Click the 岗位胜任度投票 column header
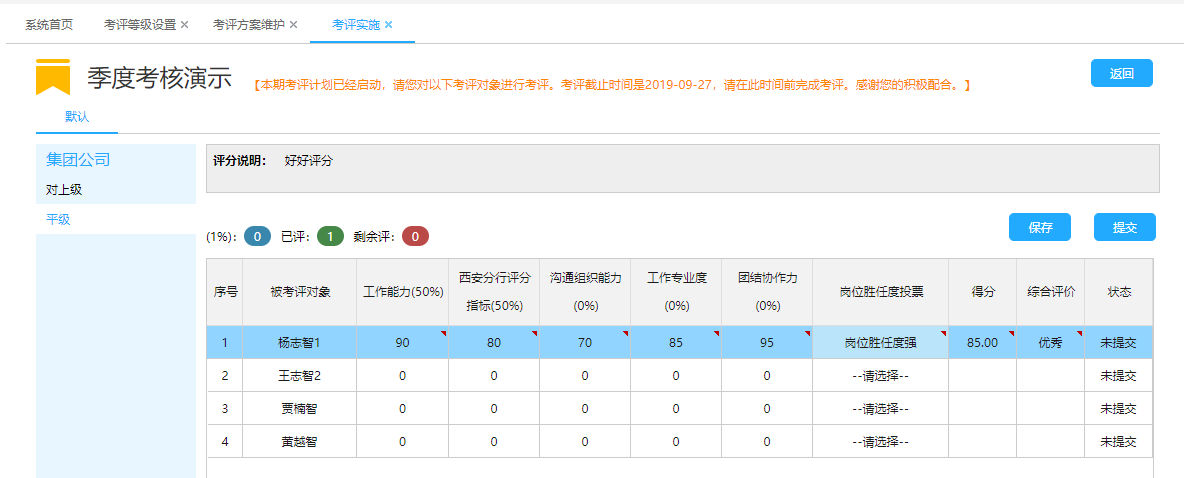 coord(880,292)
